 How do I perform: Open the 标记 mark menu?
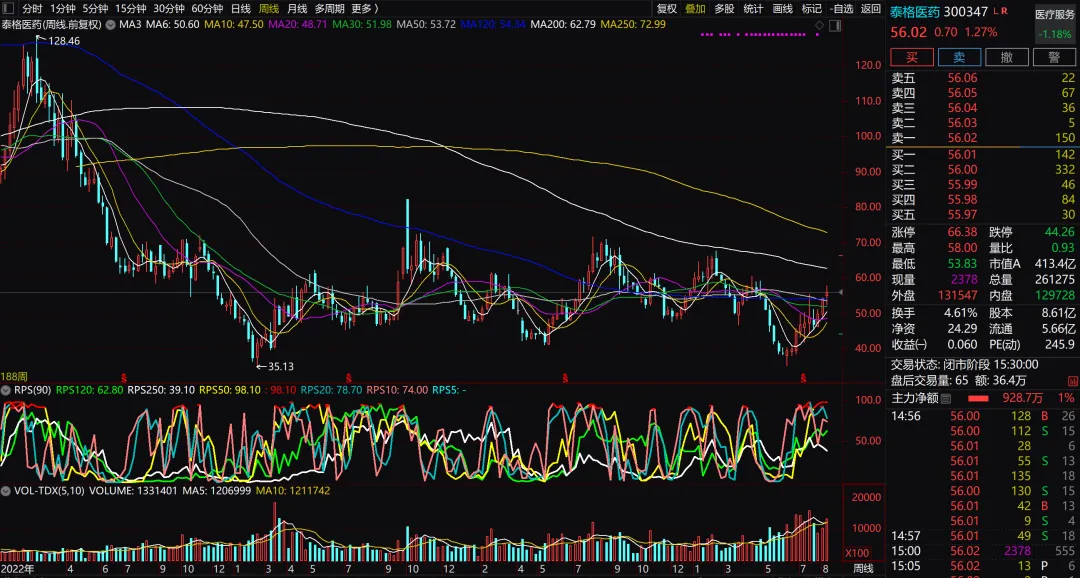coord(811,9)
